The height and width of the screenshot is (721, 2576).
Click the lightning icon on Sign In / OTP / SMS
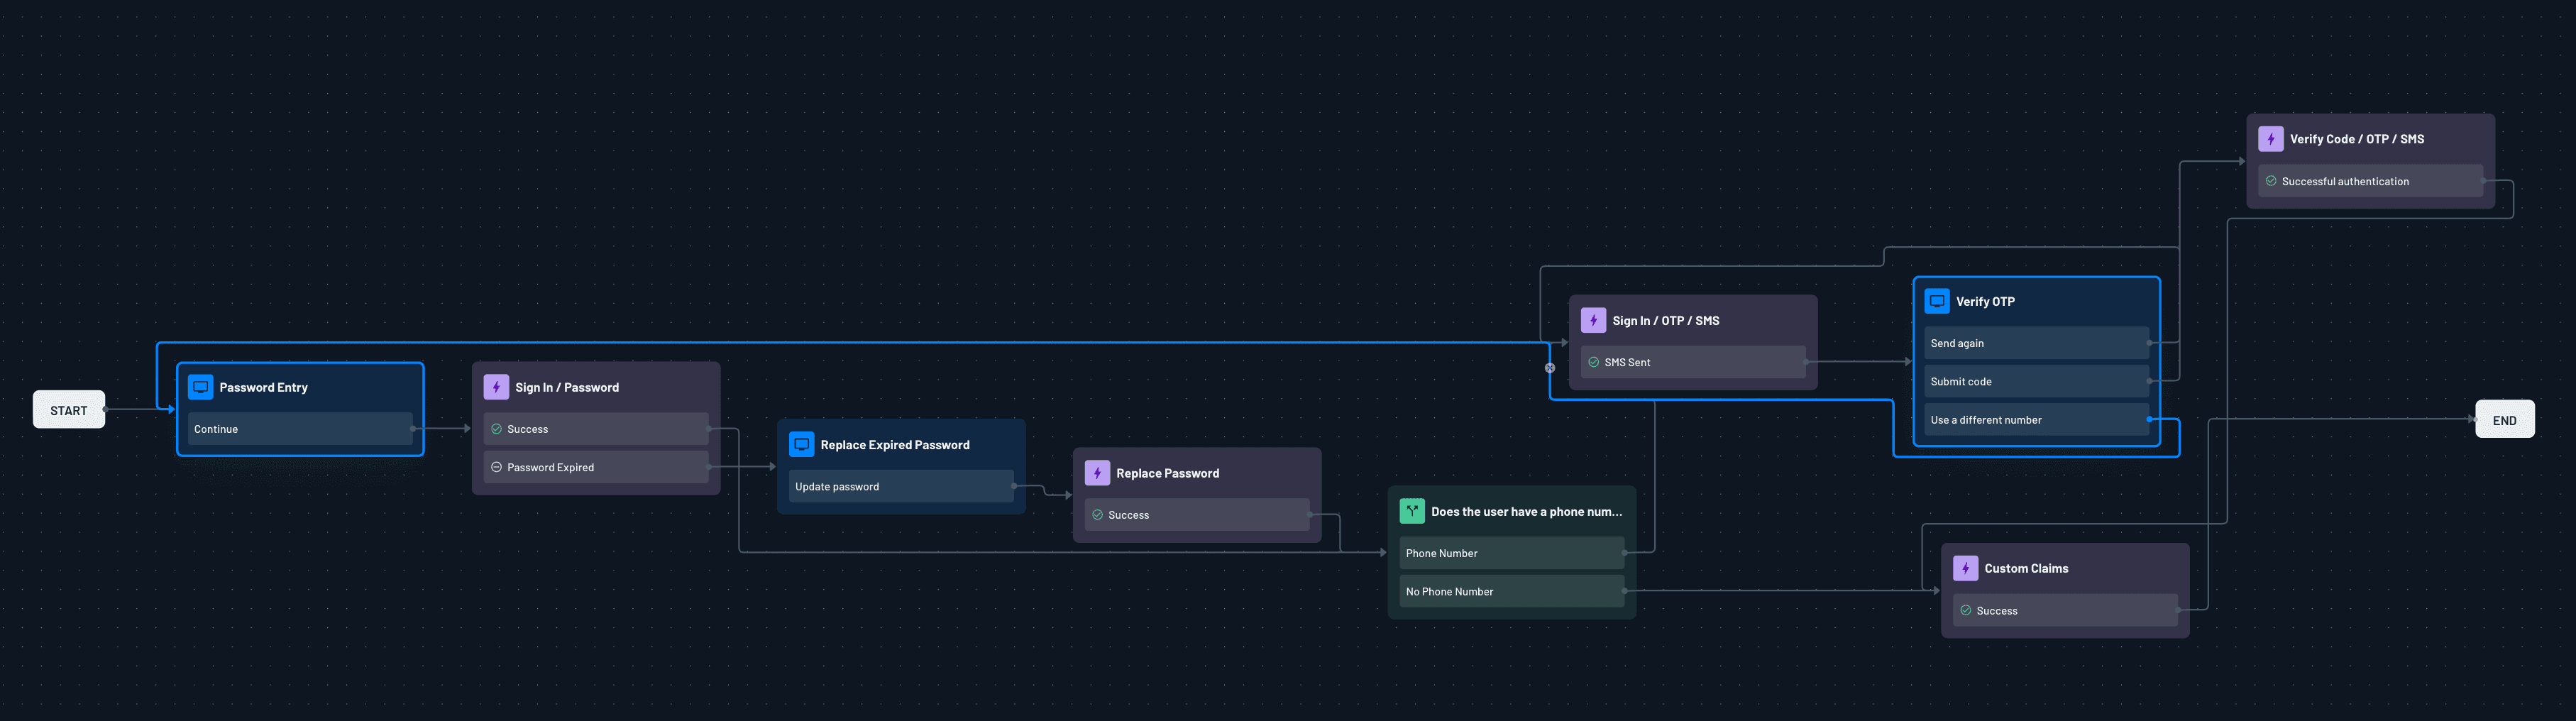click(1593, 319)
